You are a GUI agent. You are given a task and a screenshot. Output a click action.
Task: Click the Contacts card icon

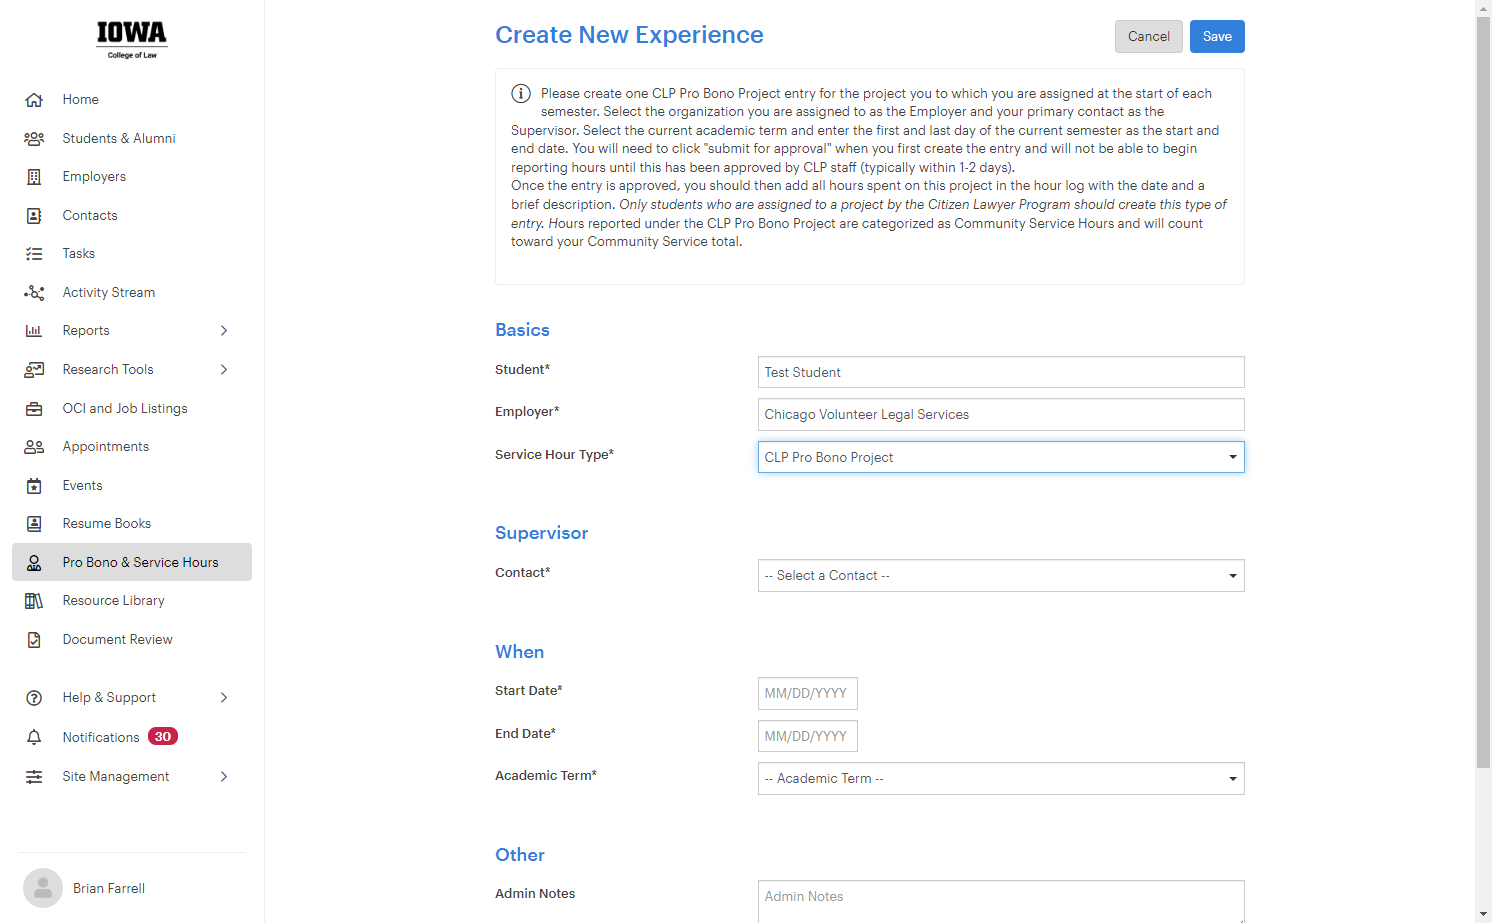click(x=34, y=216)
